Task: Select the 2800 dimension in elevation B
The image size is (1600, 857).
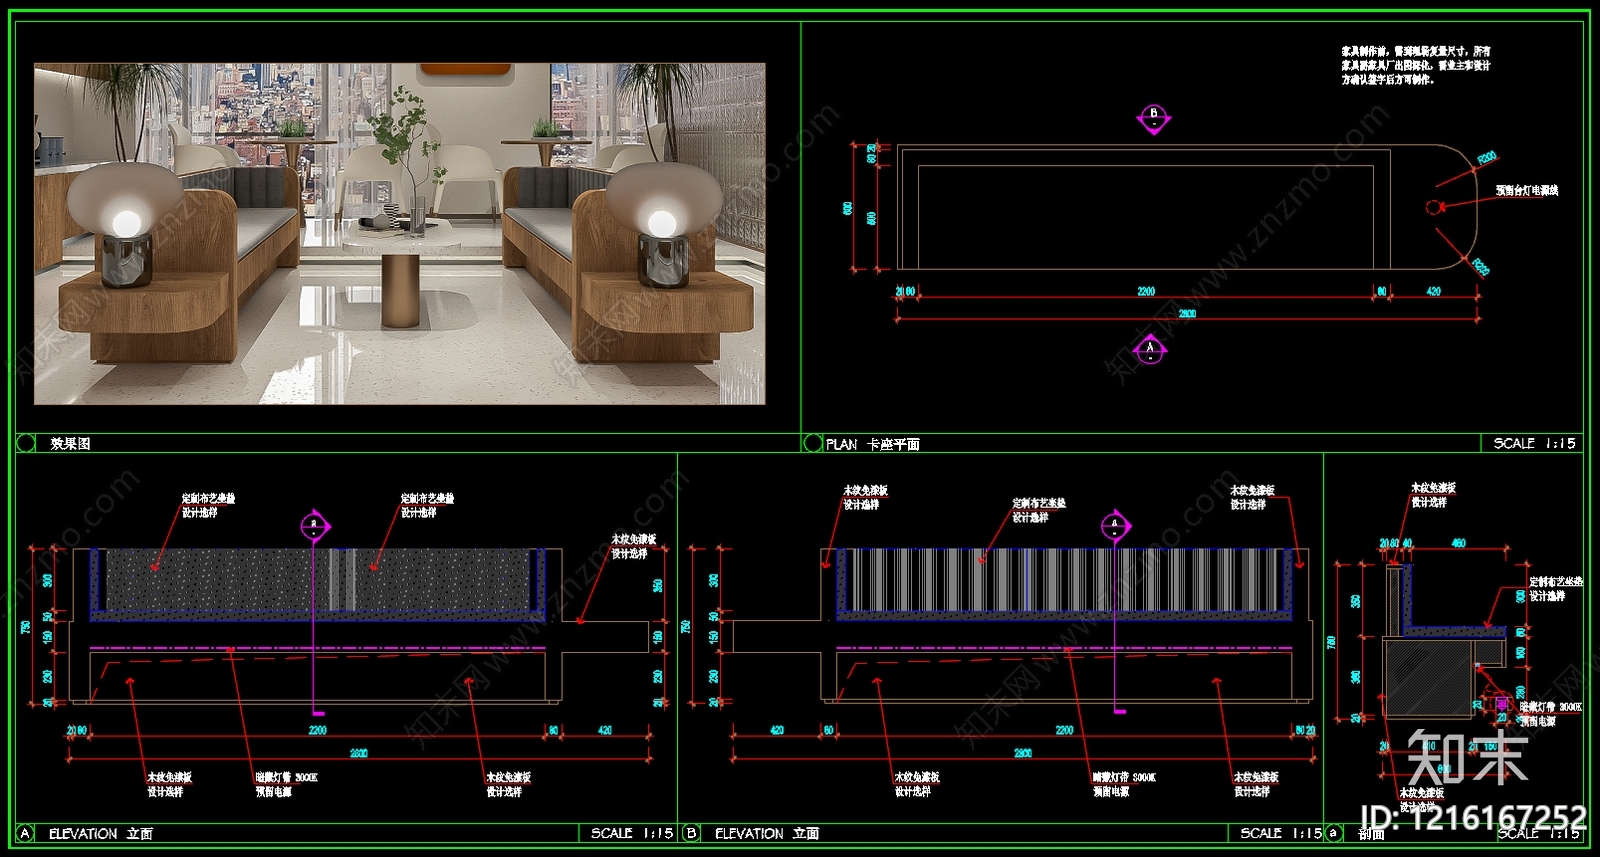Action: [1023, 753]
